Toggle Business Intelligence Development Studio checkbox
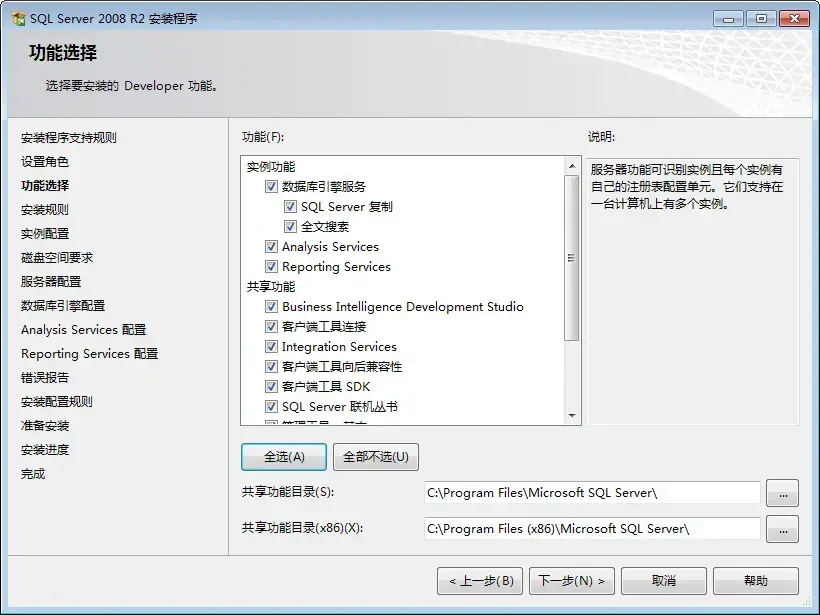 (x=271, y=306)
